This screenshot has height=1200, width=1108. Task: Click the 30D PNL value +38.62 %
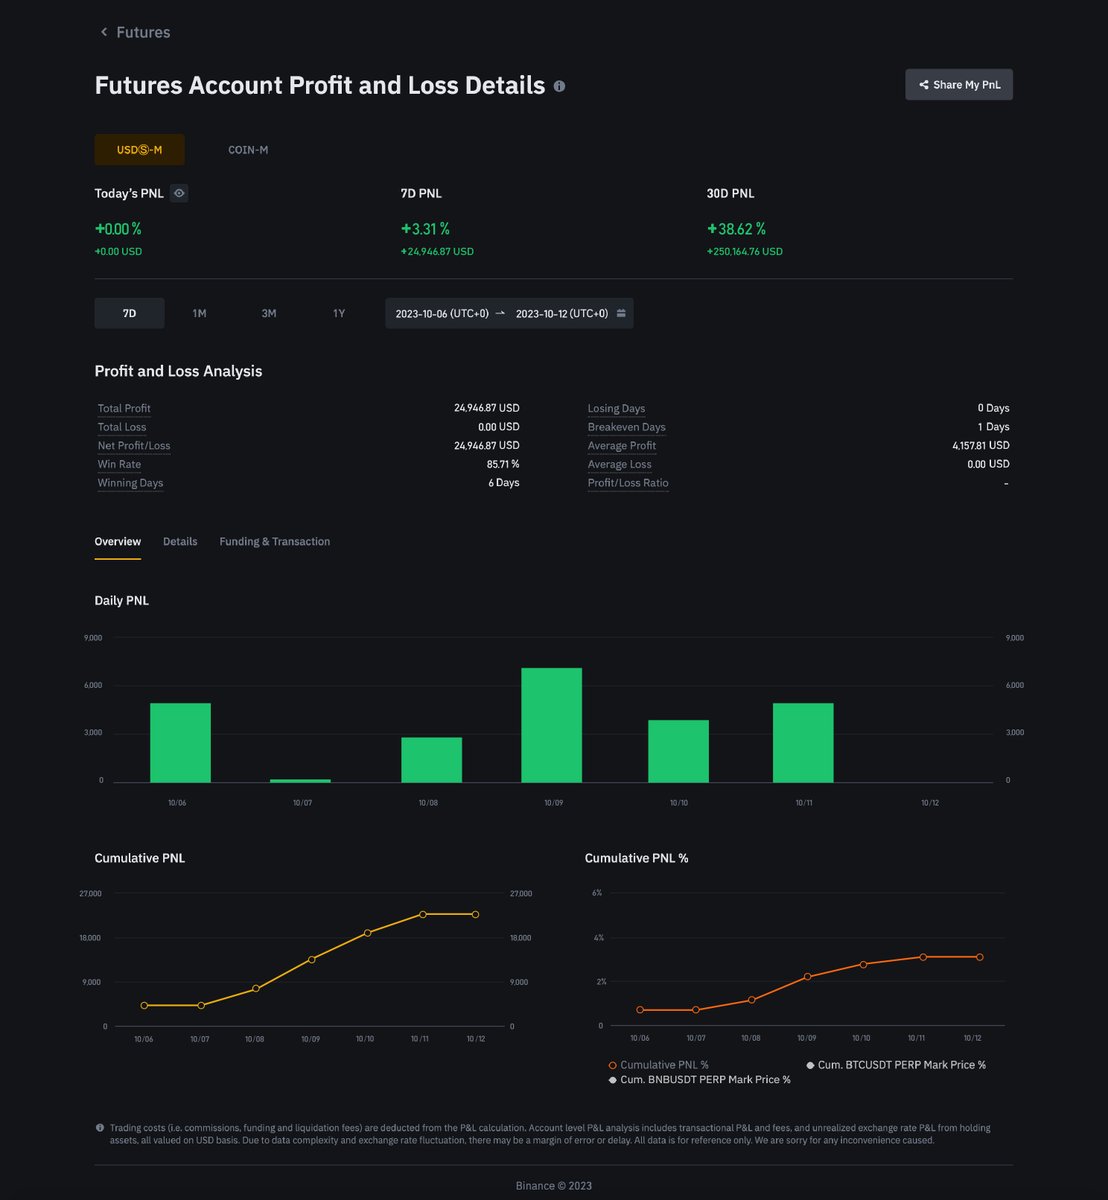736,229
